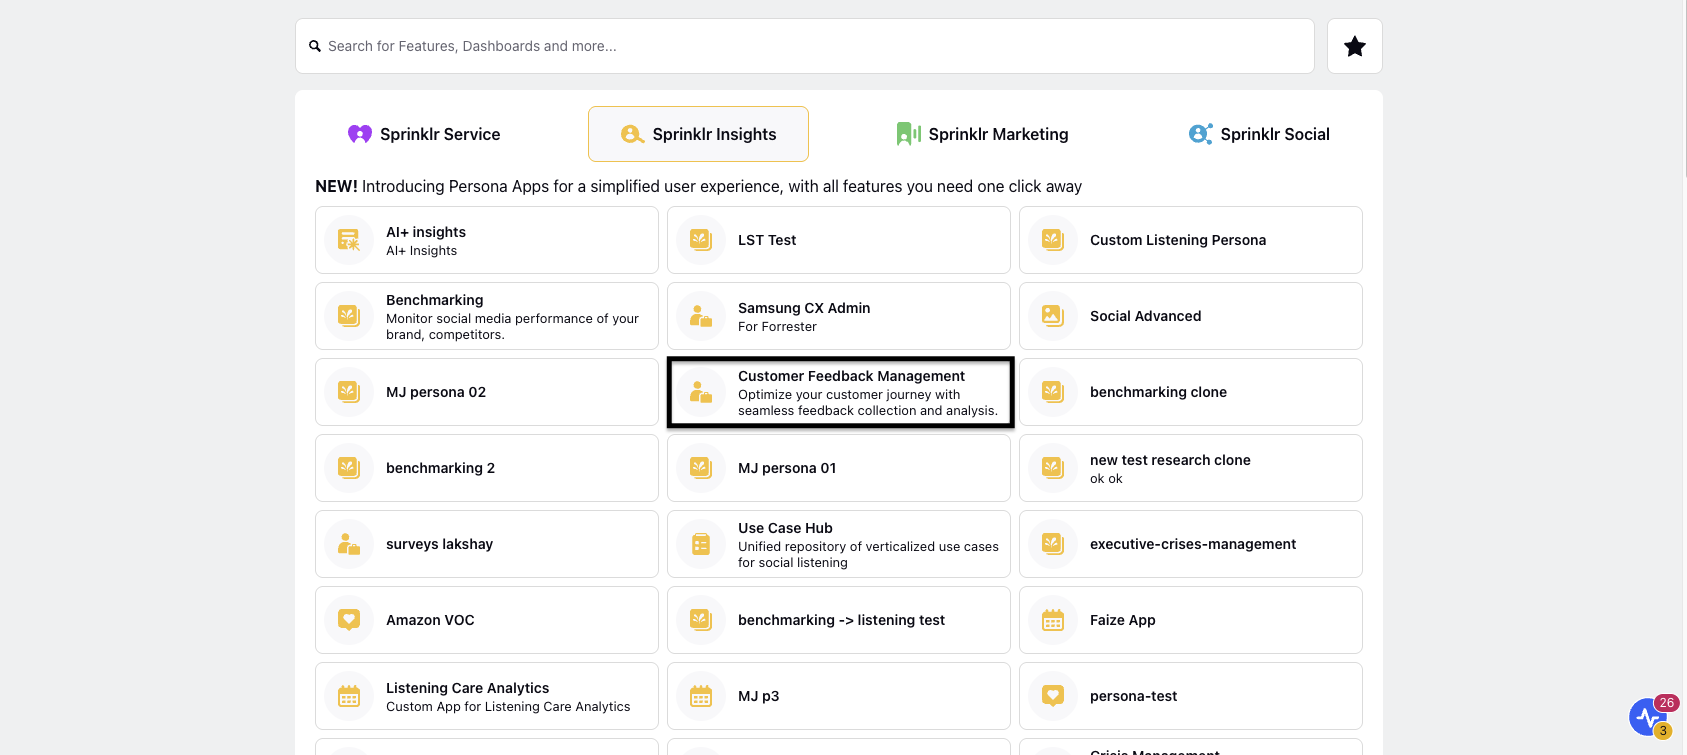Select the MJ persona 01 label
This screenshot has height=755, width=1687.
tap(787, 468)
